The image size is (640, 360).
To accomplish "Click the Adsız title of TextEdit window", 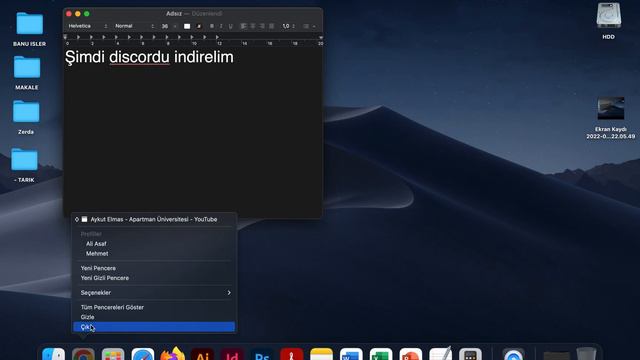I will coord(173,13).
